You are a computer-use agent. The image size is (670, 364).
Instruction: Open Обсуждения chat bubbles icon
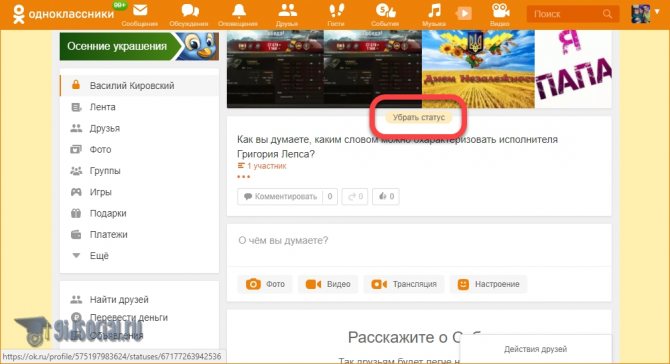tap(189, 10)
